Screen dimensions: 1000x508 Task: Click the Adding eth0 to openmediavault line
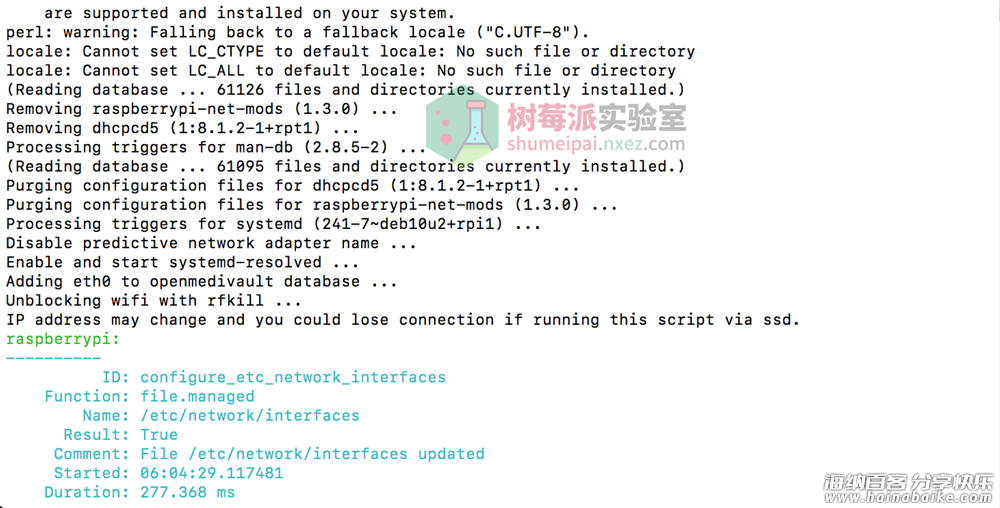pyautogui.click(x=202, y=281)
